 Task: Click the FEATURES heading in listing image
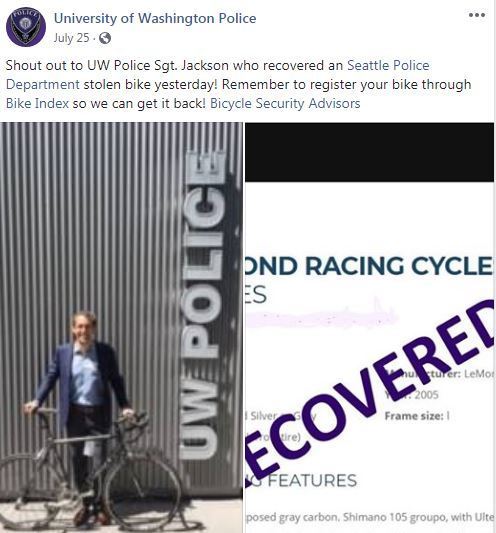click(x=312, y=481)
